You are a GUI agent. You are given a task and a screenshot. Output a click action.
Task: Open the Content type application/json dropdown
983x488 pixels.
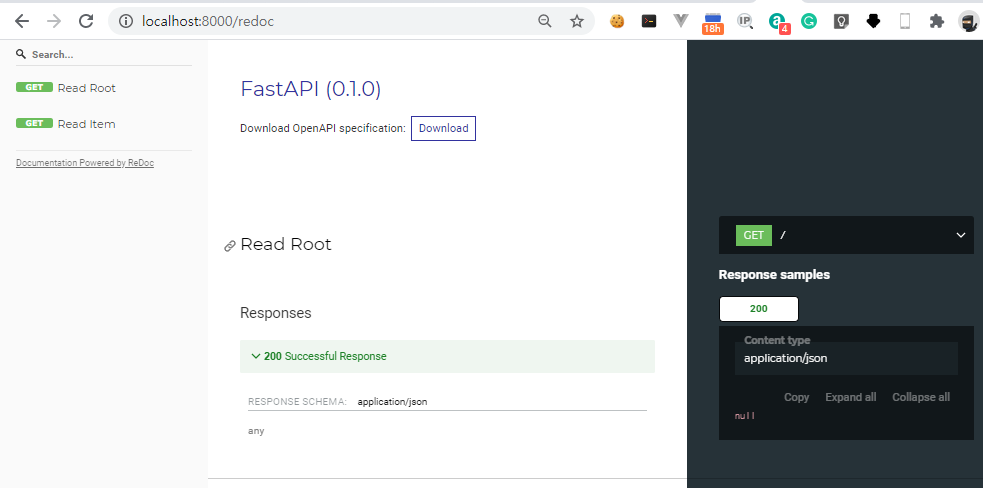846,358
